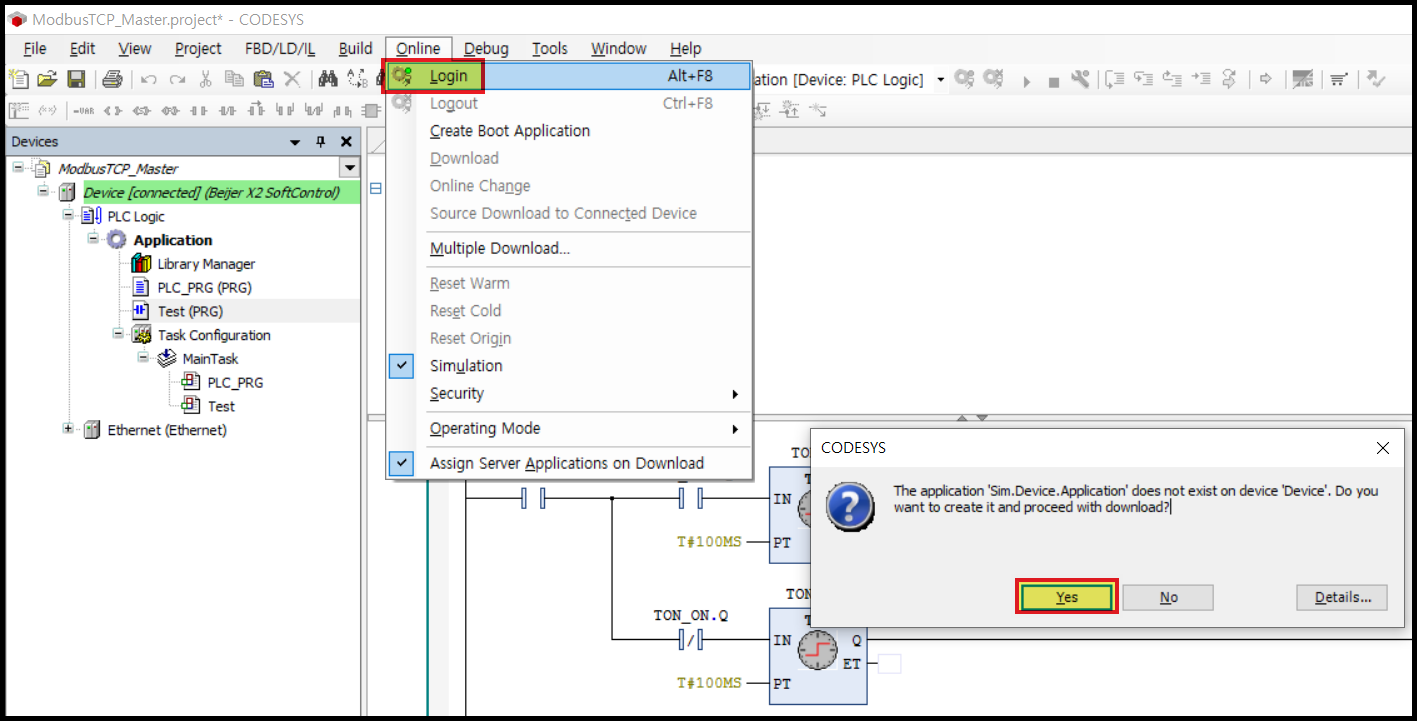Select Create Boot Application menu entry
This screenshot has width=1417, height=721.
pos(510,131)
